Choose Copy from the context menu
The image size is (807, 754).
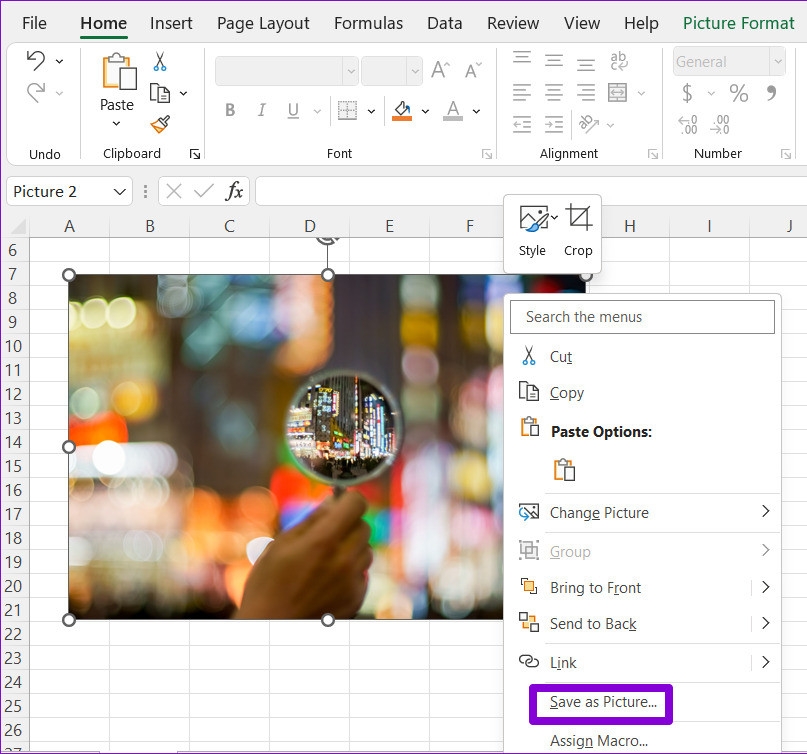click(x=643, y=392)
